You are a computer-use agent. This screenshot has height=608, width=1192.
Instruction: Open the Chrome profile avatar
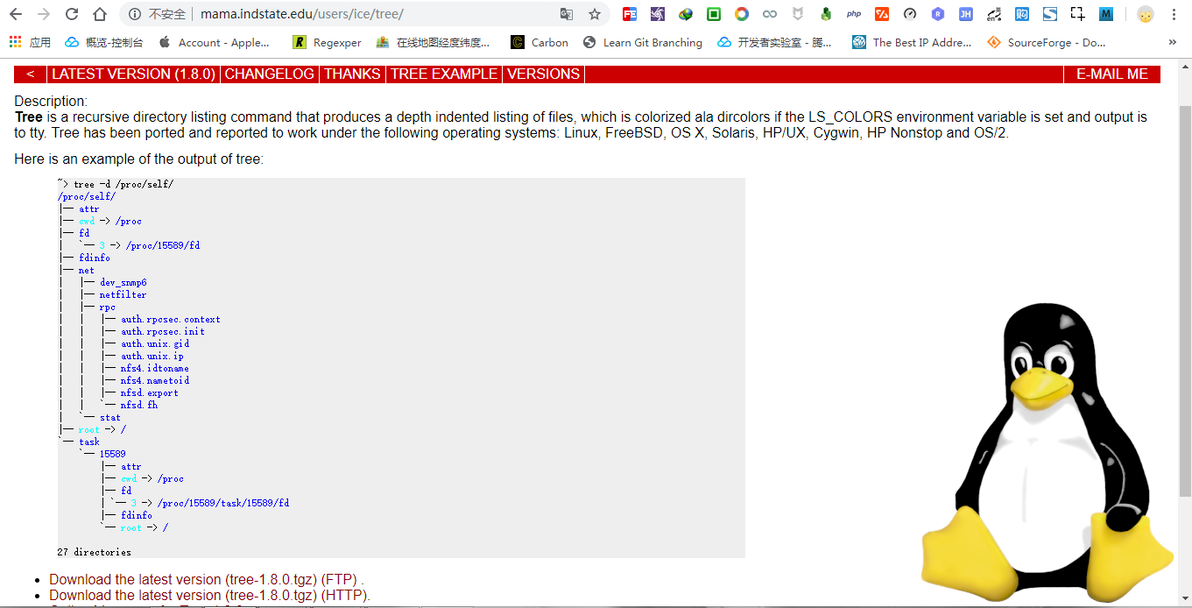[1145, 14]
